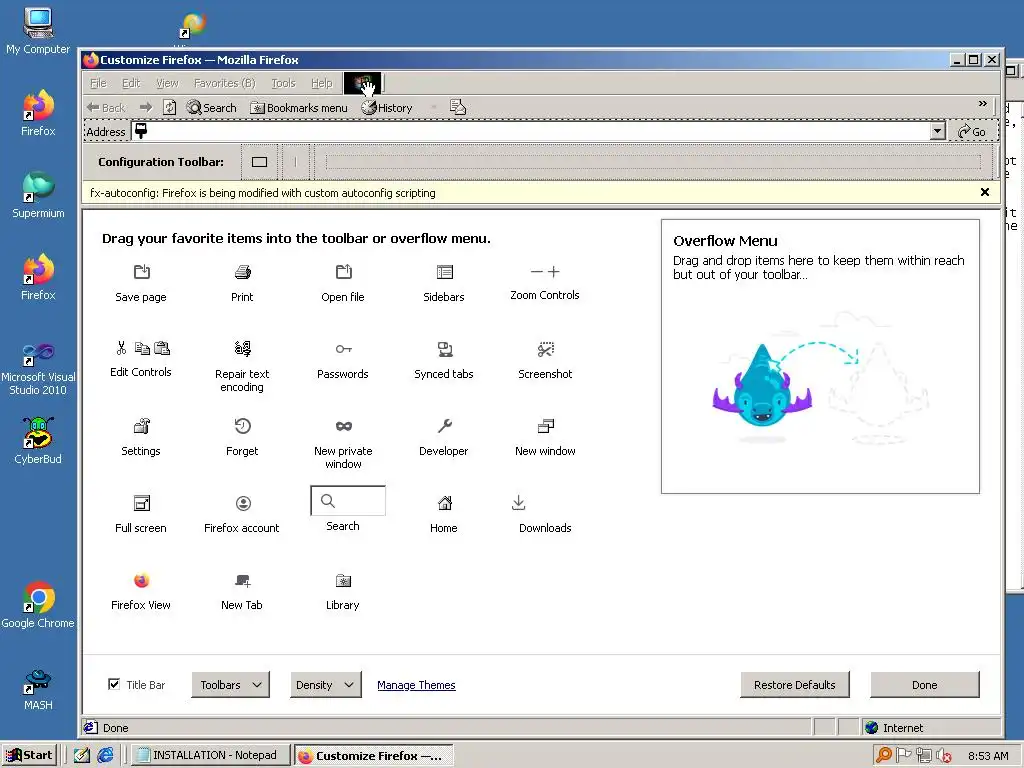Select the Edit Controls item

(x=141, y=360)
